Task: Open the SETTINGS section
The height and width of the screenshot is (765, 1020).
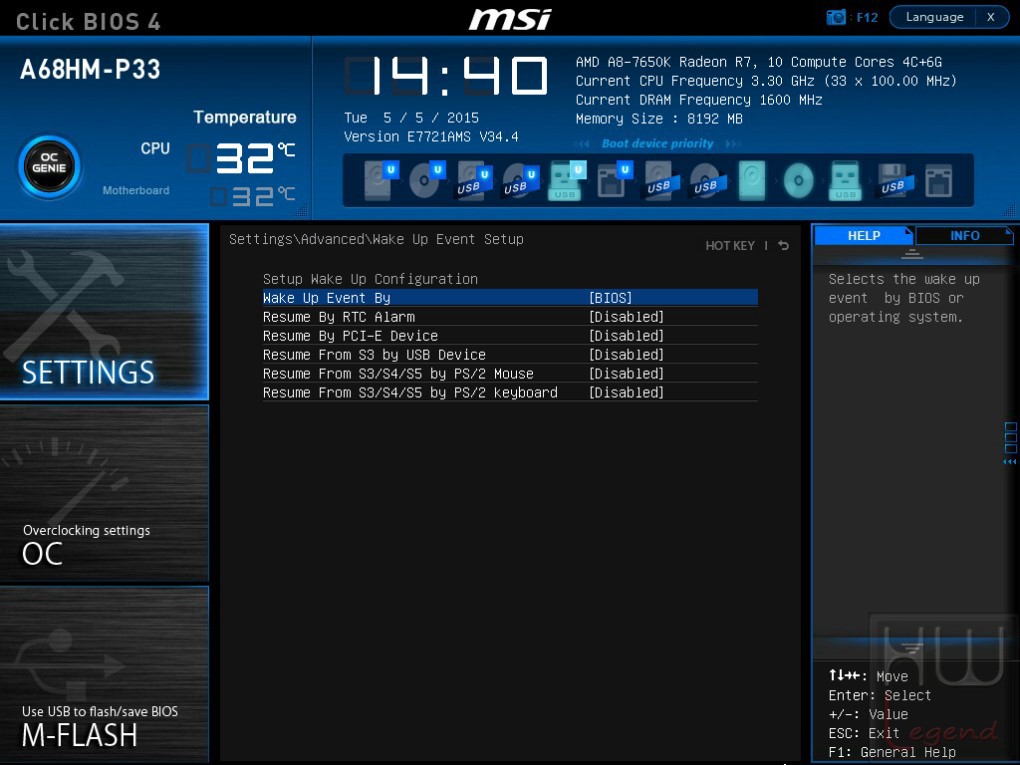Action: 104,312
